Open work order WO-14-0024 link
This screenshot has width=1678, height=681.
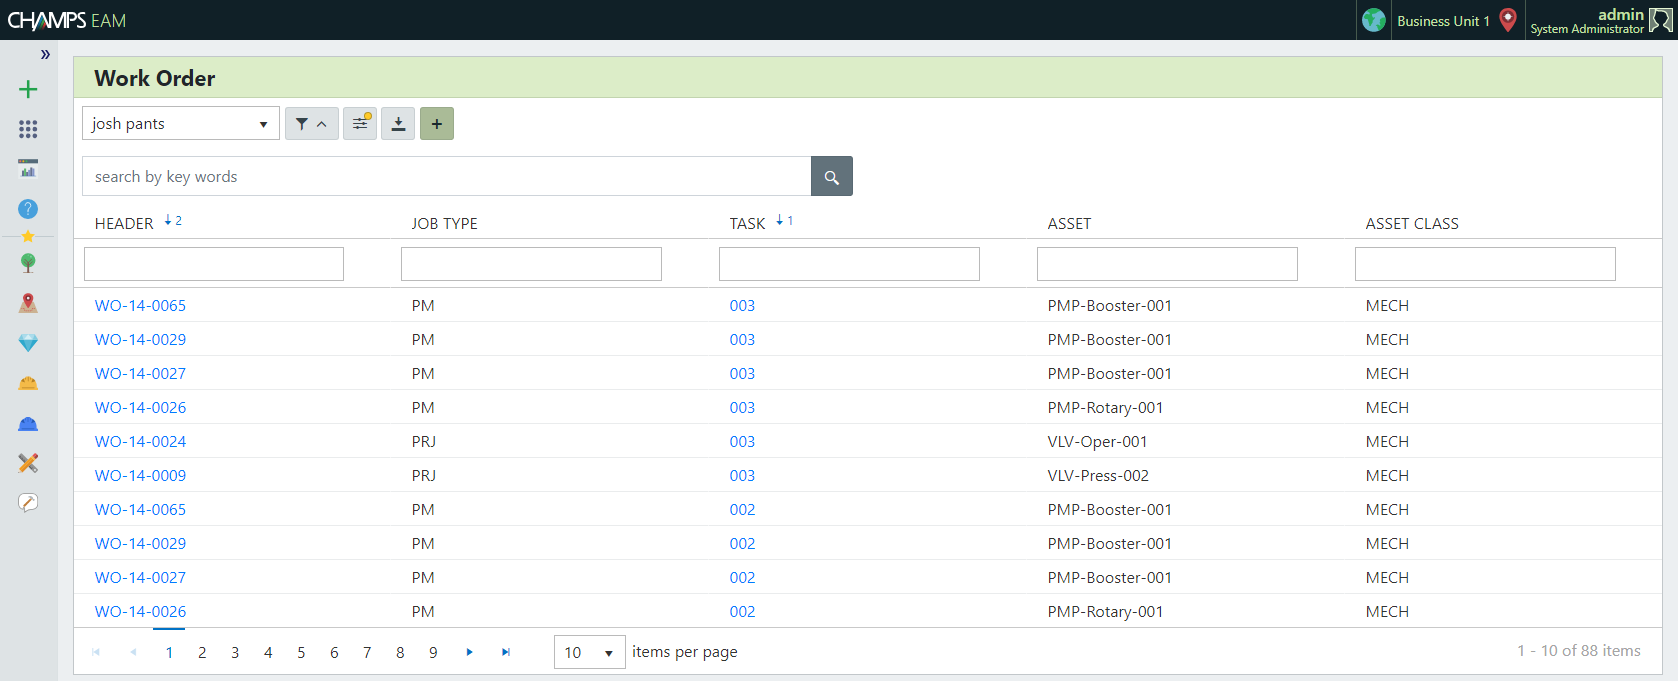point(140,441)
